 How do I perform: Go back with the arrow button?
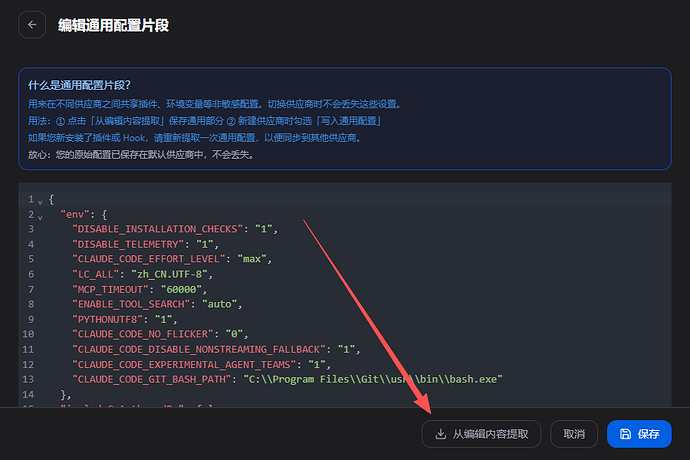point(32,25)
